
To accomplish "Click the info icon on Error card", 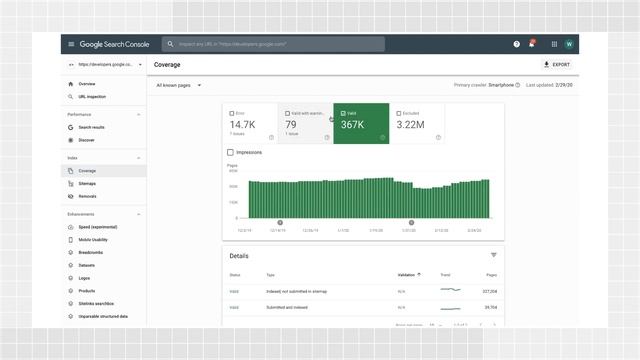I will tap(271, 138).
